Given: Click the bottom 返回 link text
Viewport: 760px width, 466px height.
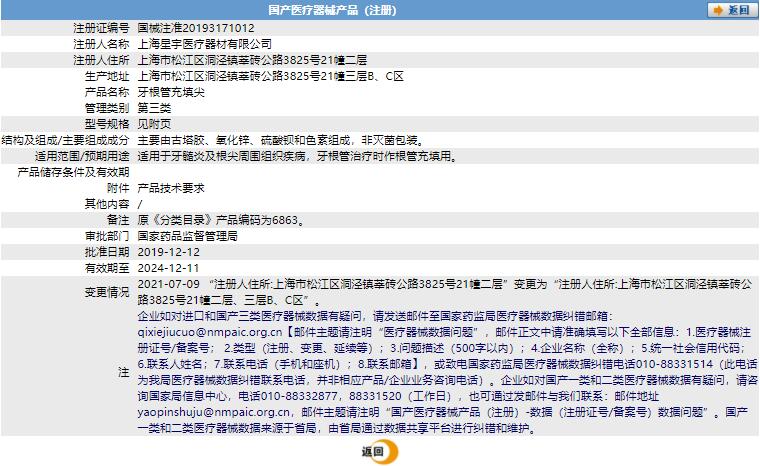Looking at the screenshot, I should [x=372, y=452].
